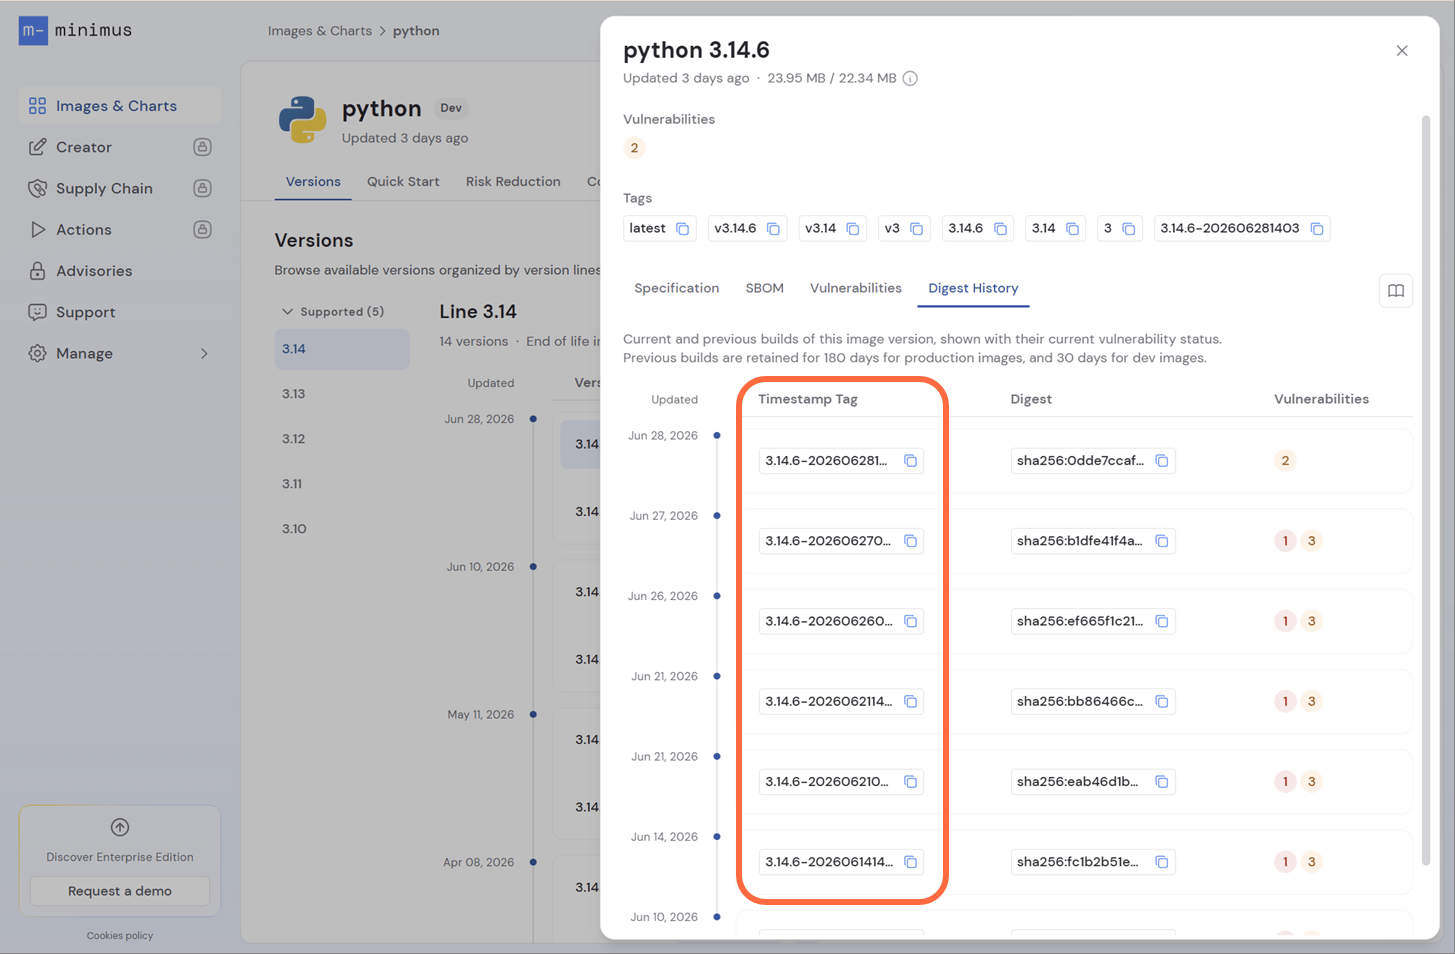Open the Cookies policy link
This screenshot has height=954, width=1455.
pyautogui.click(x=120, y=936)
